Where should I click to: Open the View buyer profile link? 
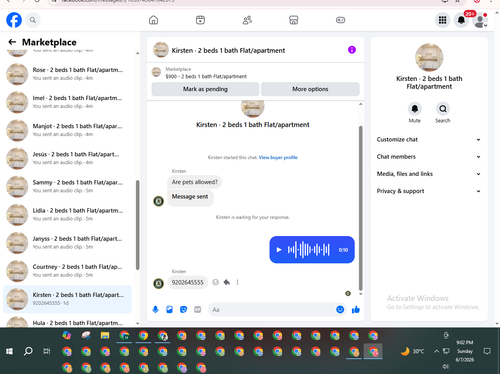point(278,157)
